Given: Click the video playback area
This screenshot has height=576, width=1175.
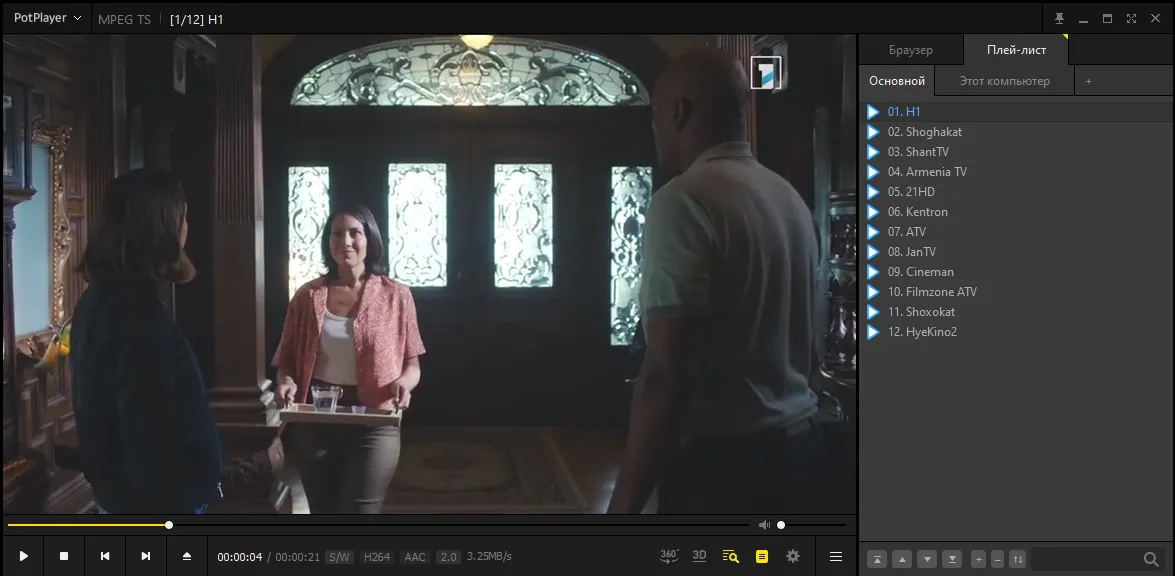Looking at the screenshot, I should pos(429,274).
